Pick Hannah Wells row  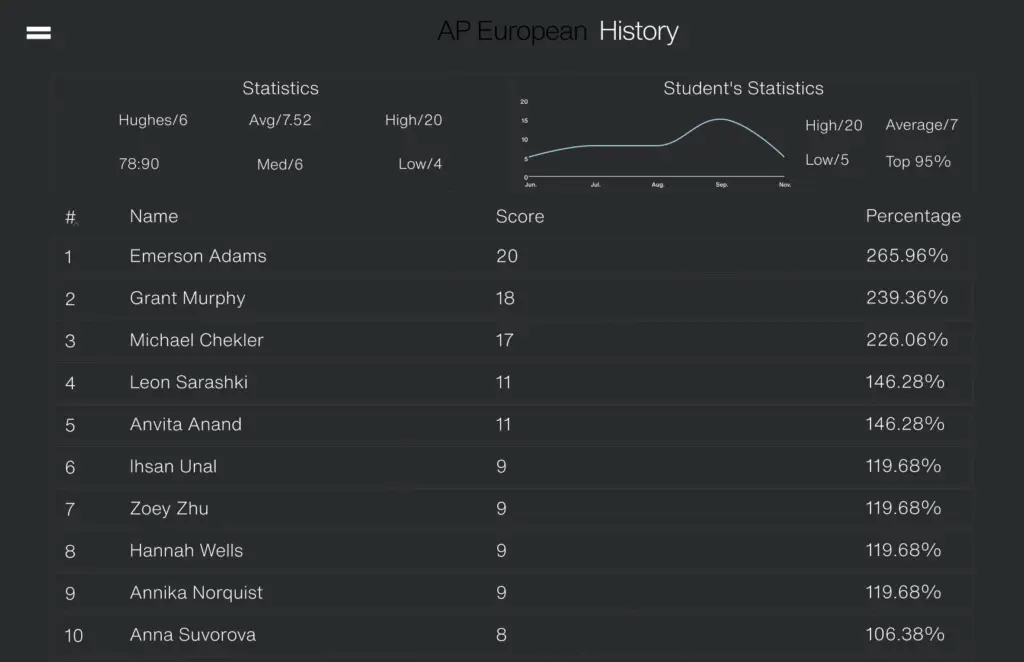click(x=514, y=550)
